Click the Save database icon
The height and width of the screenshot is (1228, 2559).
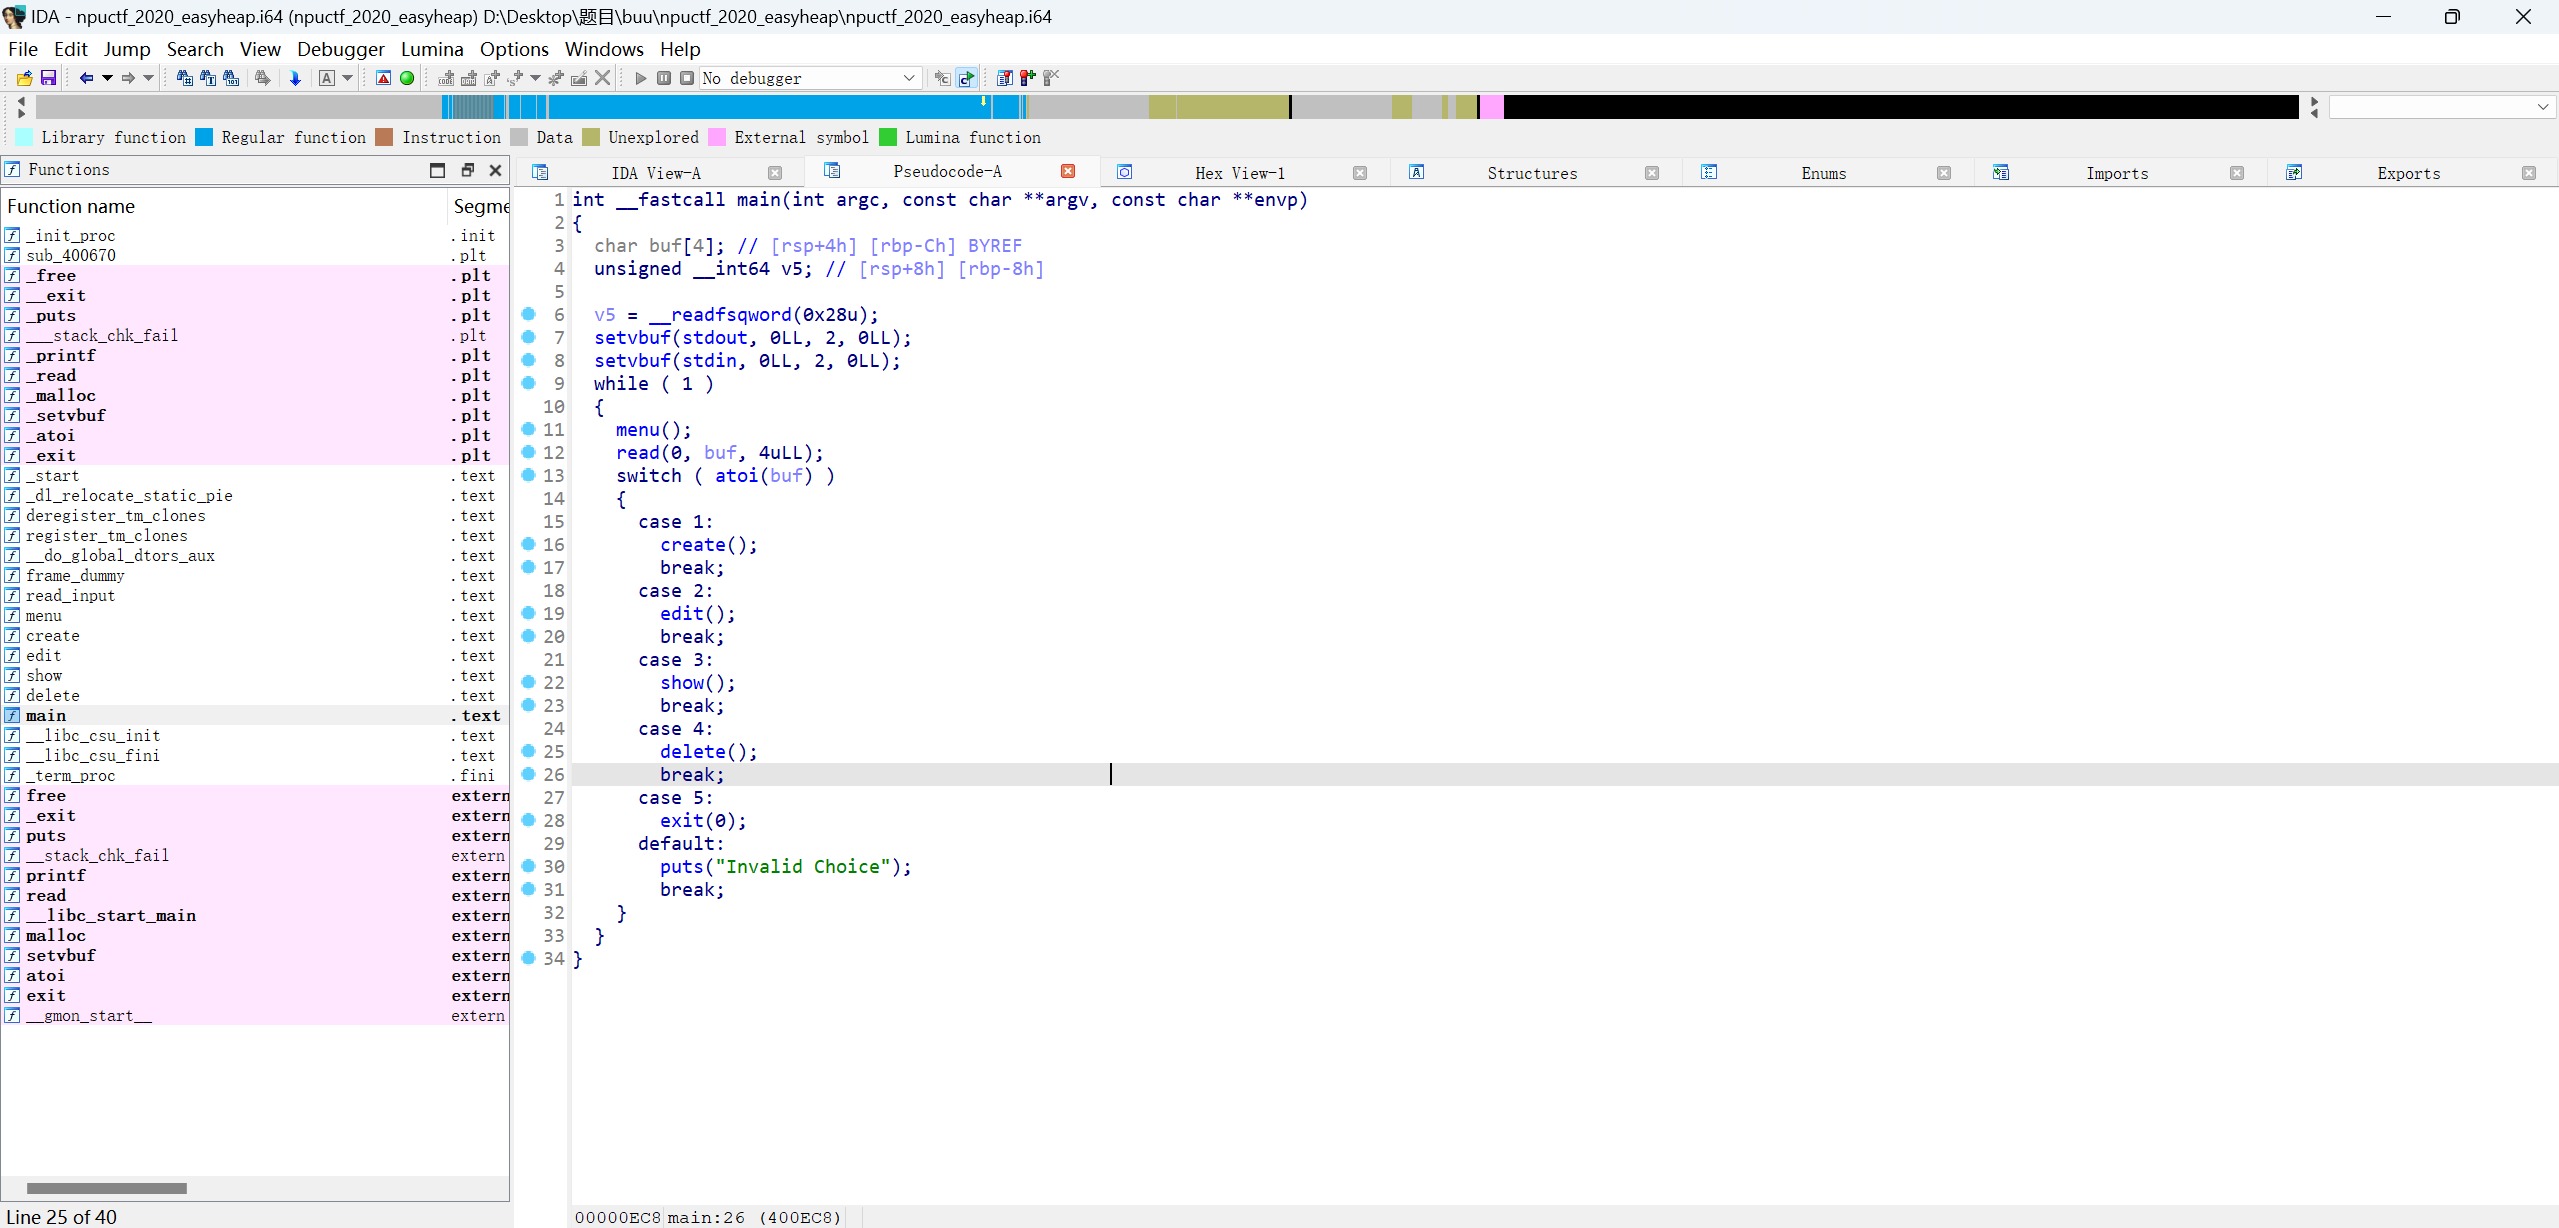pyautogui.click(x=48, y=78)
